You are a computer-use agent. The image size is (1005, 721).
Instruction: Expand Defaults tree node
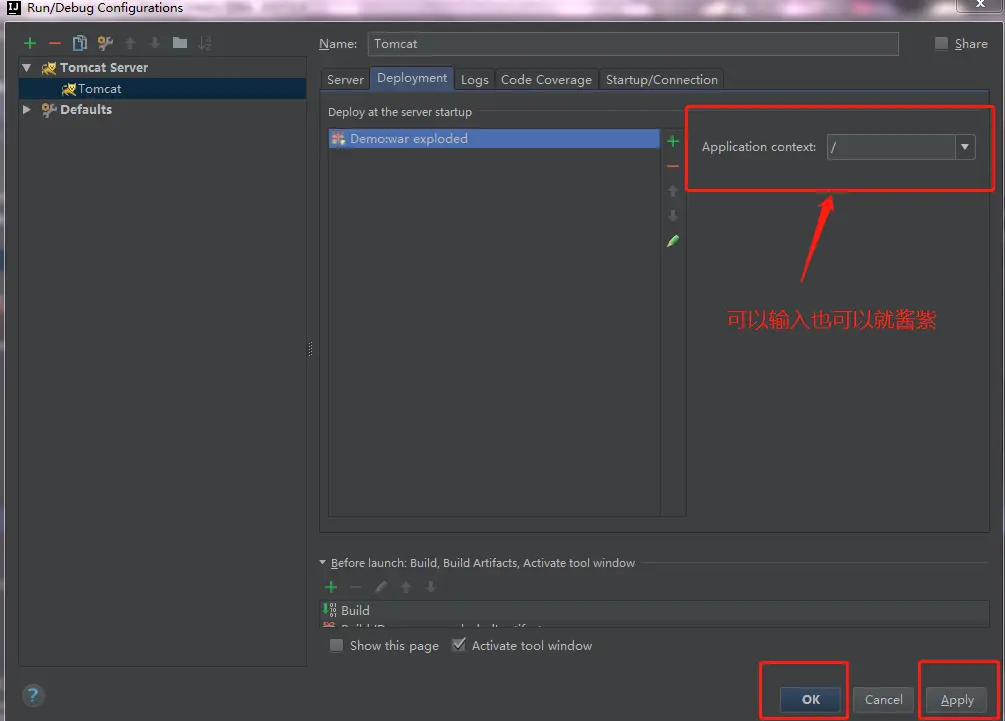[26, 110]
